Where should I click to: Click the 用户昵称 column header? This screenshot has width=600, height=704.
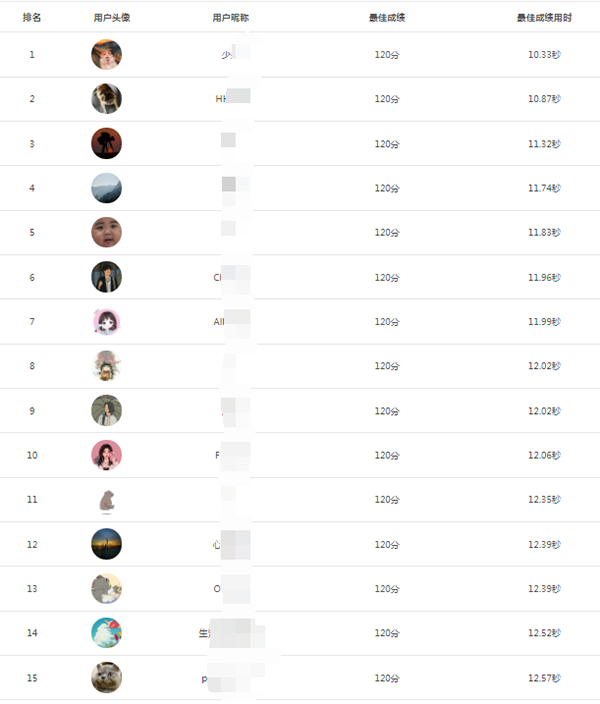coord(230,18)
